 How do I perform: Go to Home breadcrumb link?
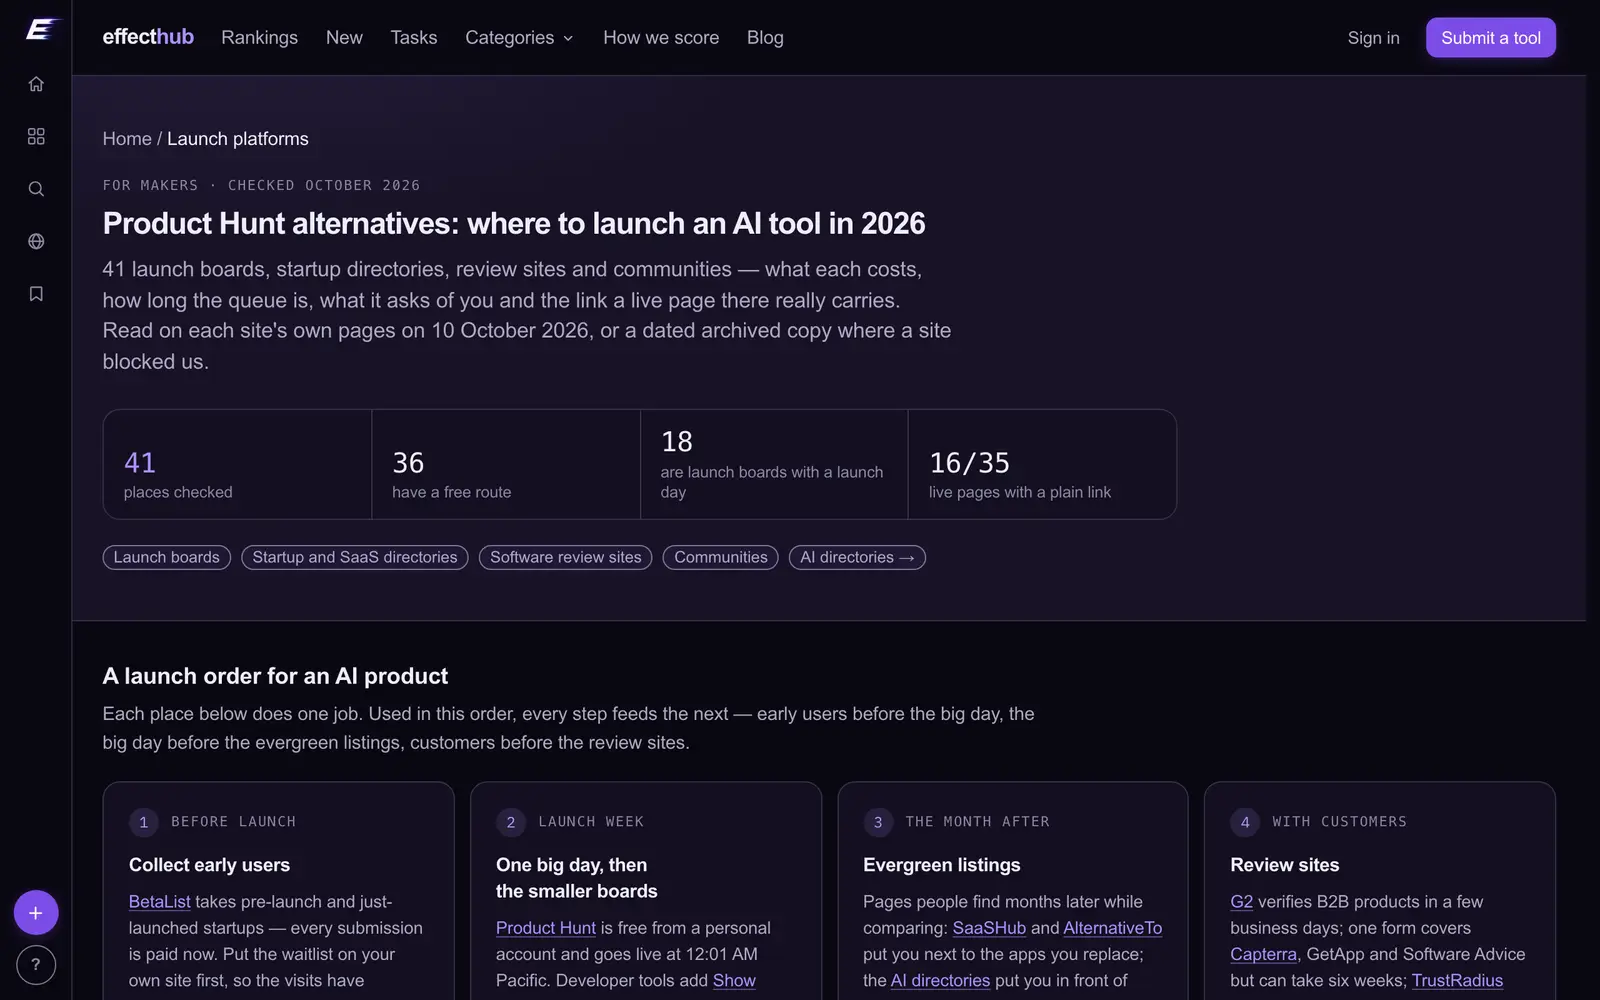coord(127,139)
